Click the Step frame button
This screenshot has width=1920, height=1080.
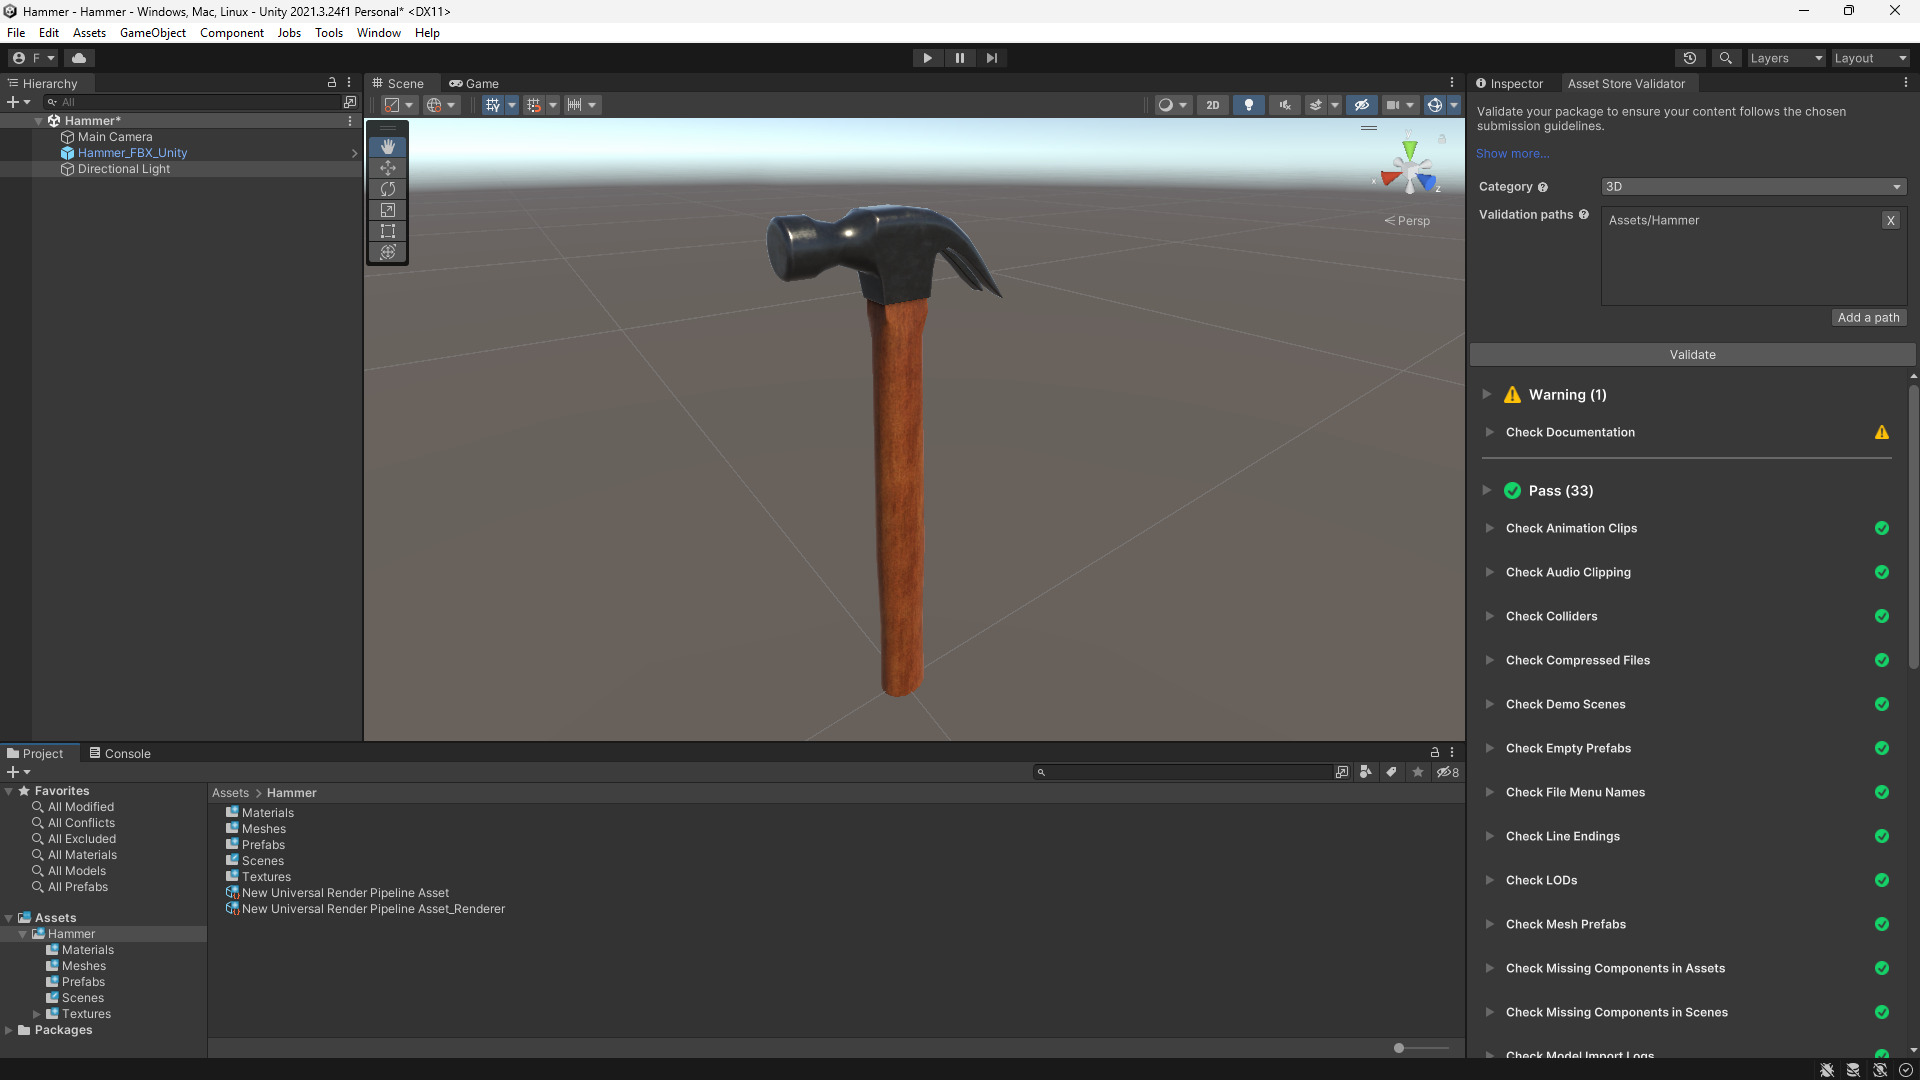coord(992,58)
